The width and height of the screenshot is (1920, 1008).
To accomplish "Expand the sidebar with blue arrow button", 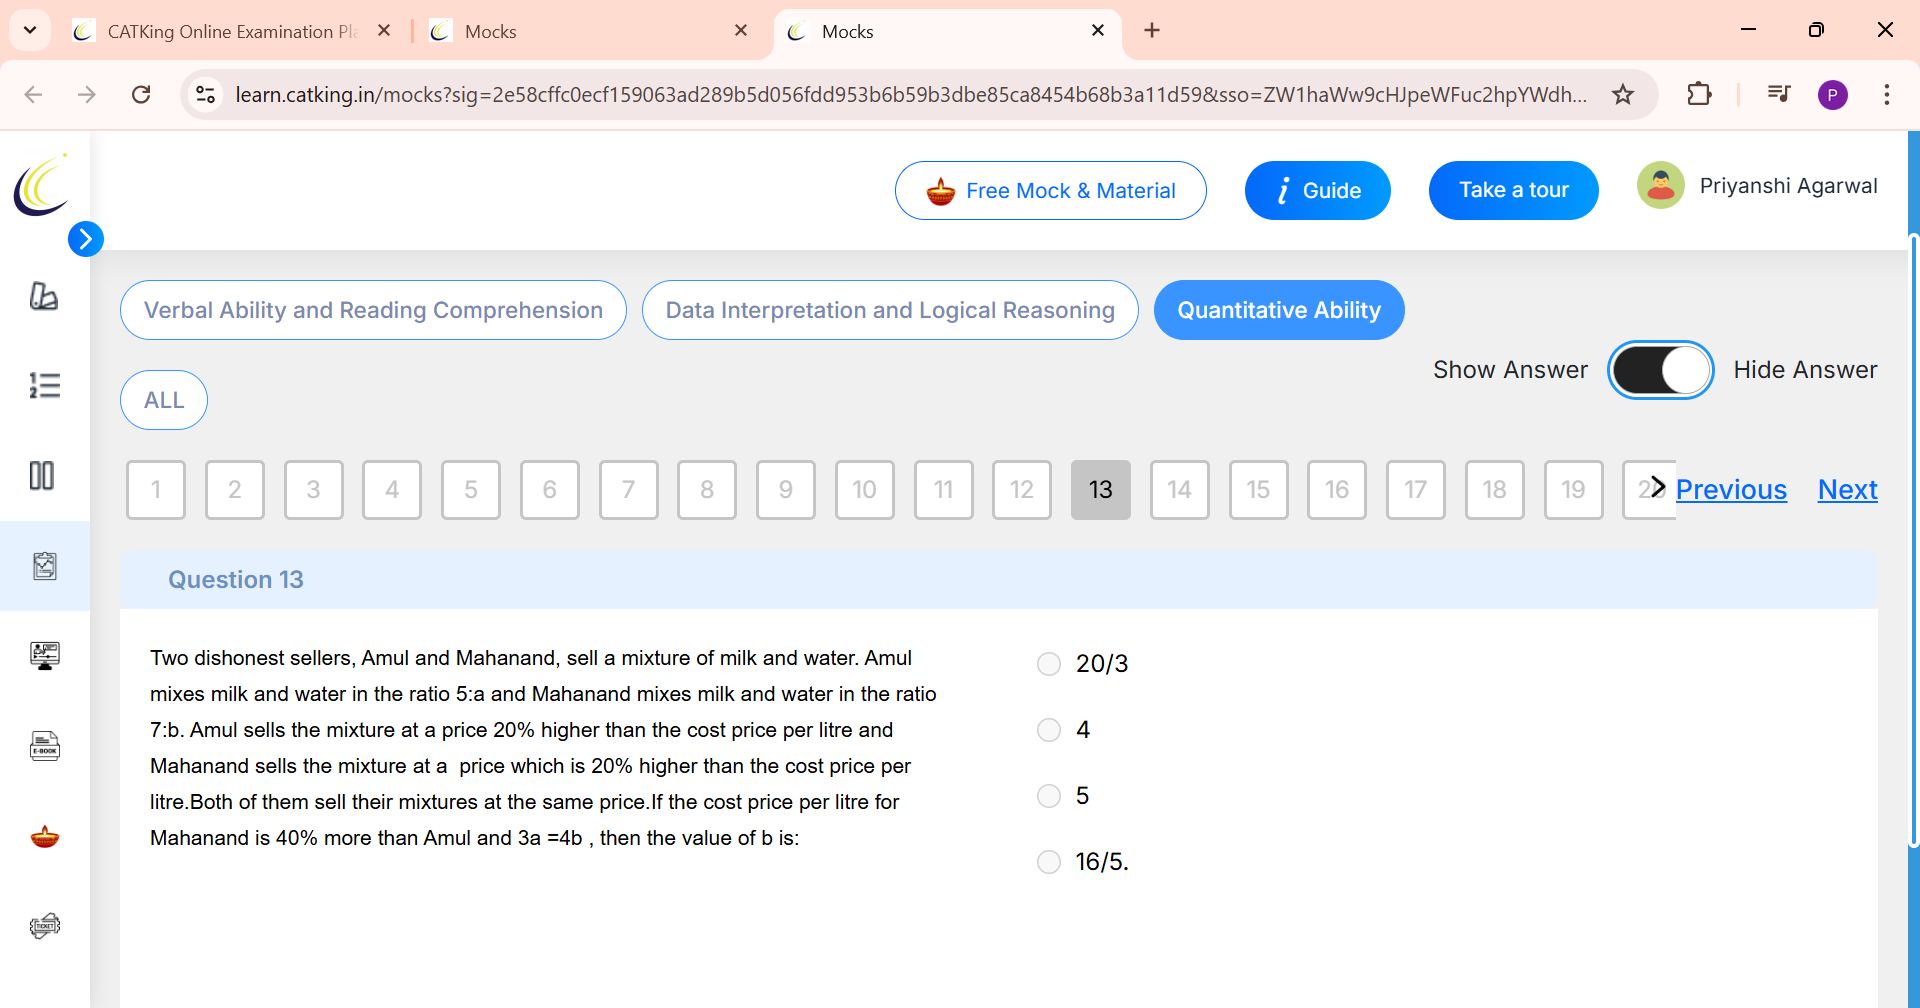I will 86,239.
